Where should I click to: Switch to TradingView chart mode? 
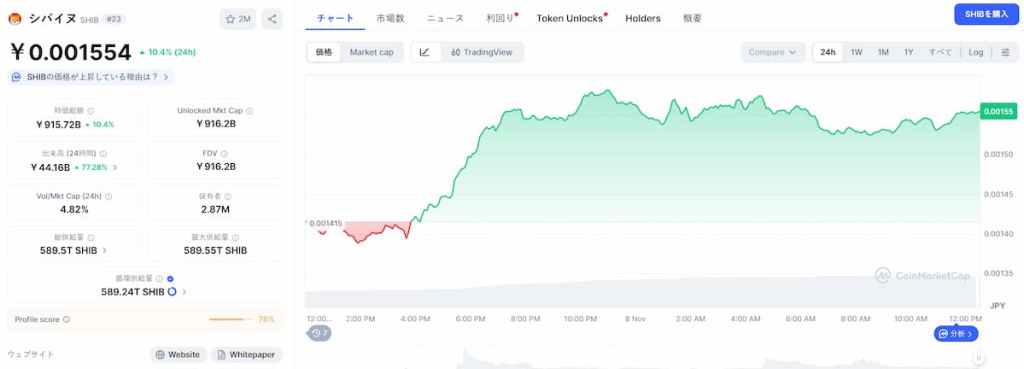coord(482,52)
